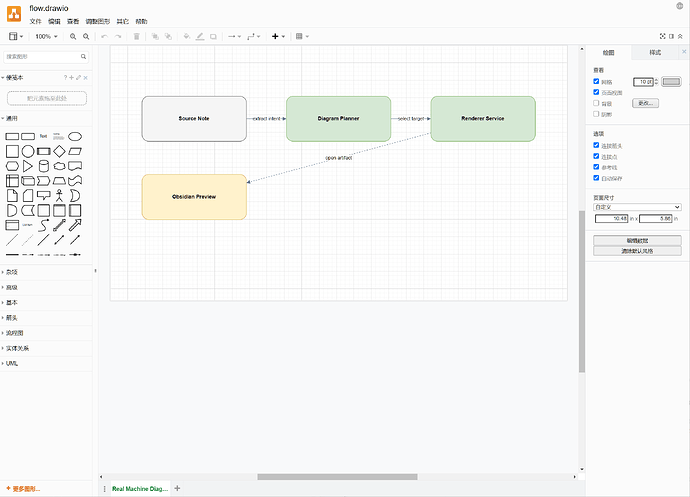Image resolution: width=690 pixels, height=497 pixels.
Task: Open the View panels dropdown in toolbar
Action: (16, 37)
